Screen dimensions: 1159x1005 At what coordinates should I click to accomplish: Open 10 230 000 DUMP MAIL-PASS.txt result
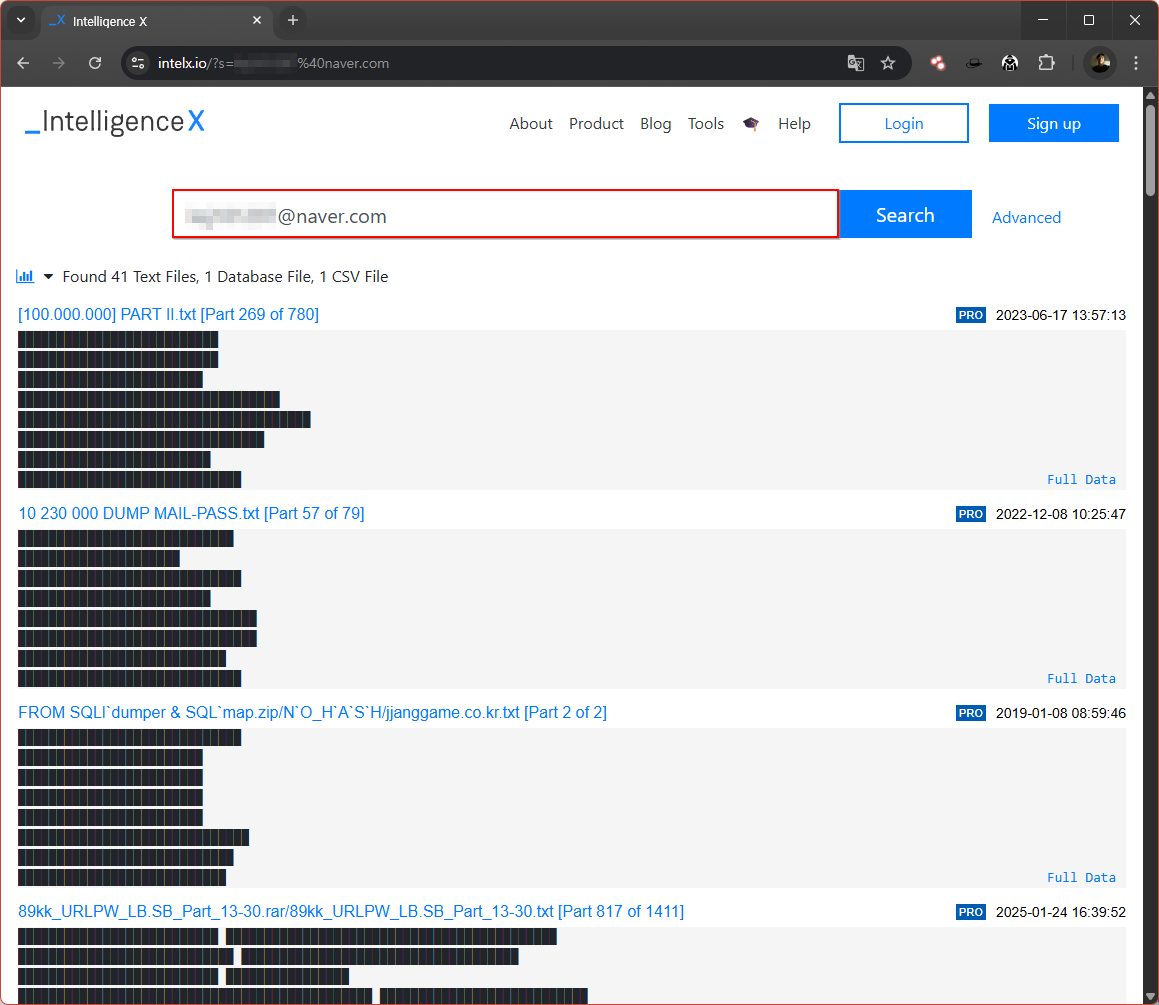click(191, 513)
